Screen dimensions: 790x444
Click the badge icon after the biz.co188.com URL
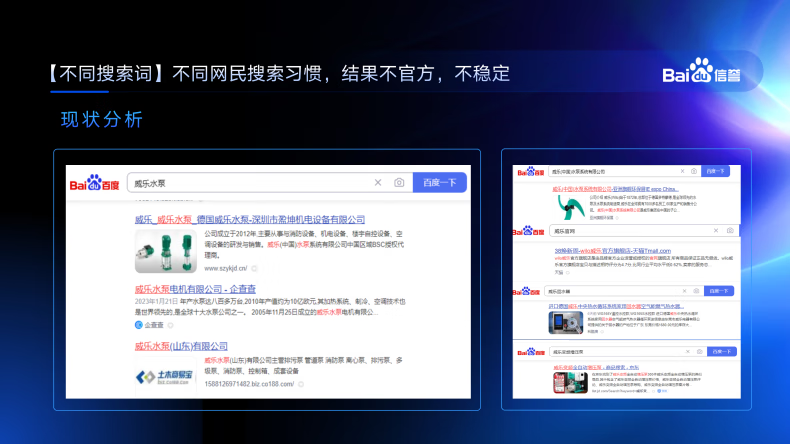pos(301,384)
